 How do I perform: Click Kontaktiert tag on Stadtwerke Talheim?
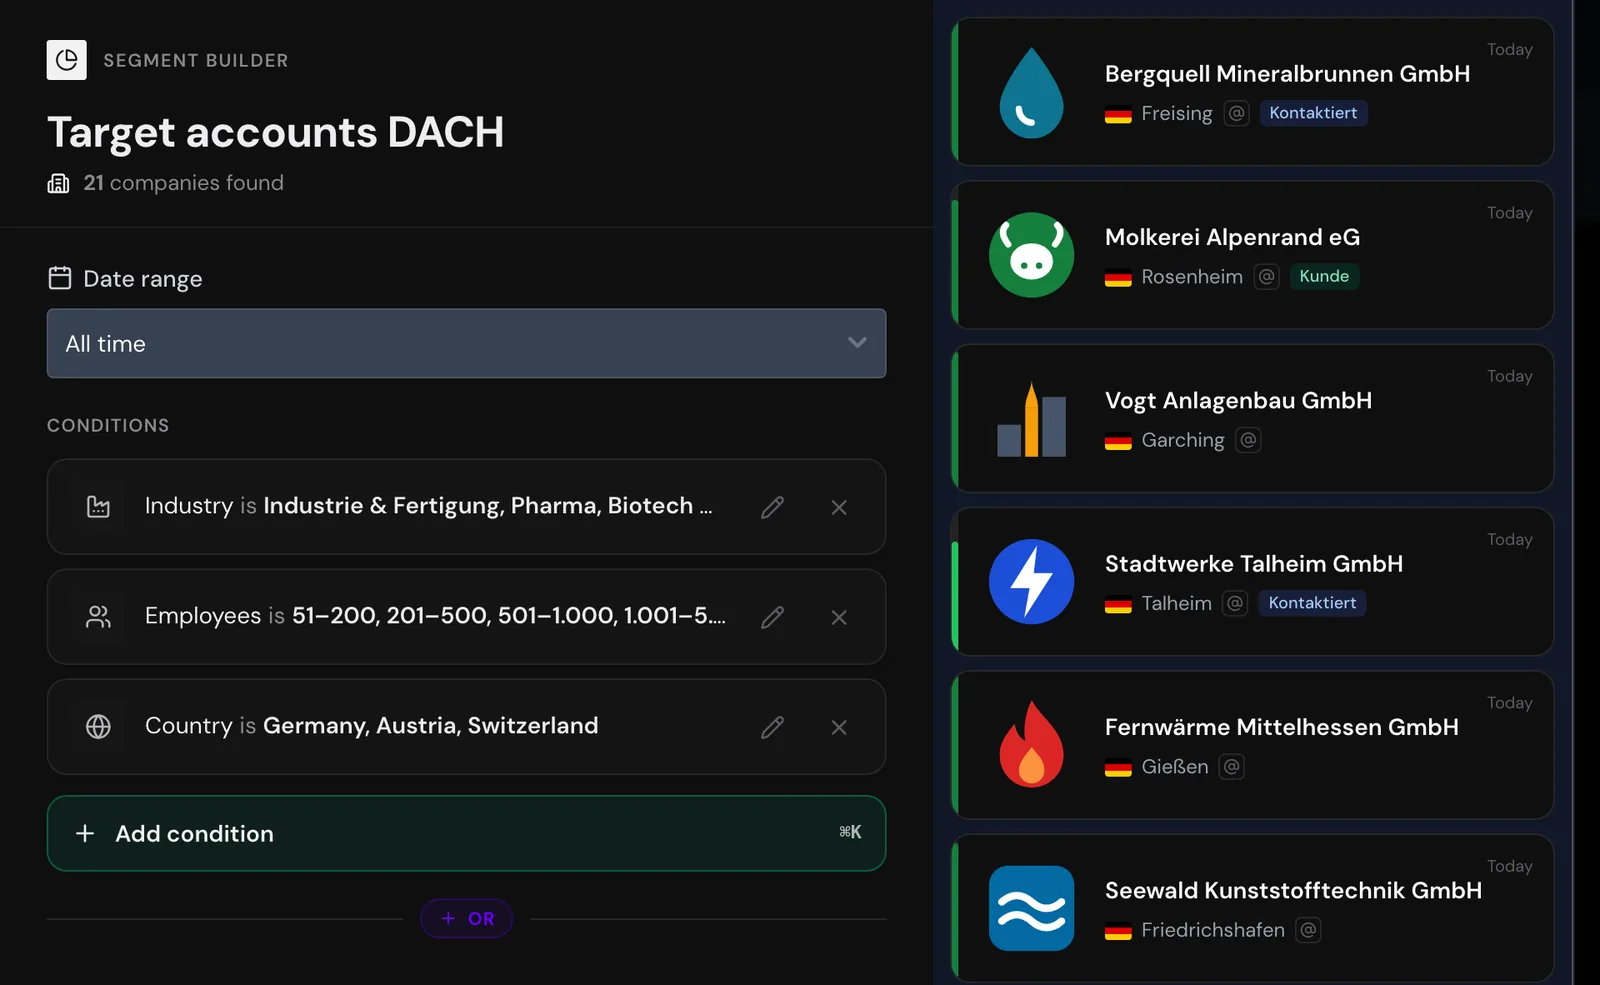pos(1312,603)
